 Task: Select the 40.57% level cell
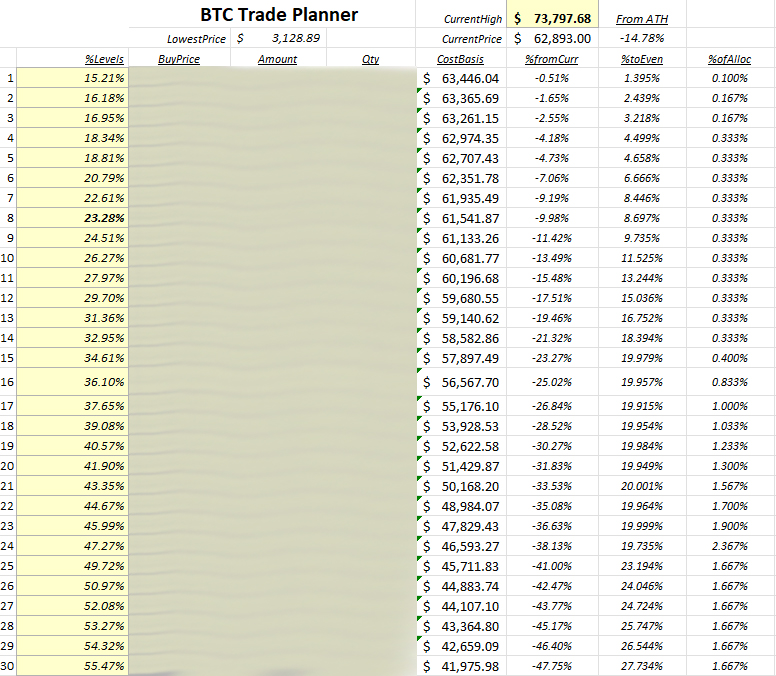(x=73, y=446)
